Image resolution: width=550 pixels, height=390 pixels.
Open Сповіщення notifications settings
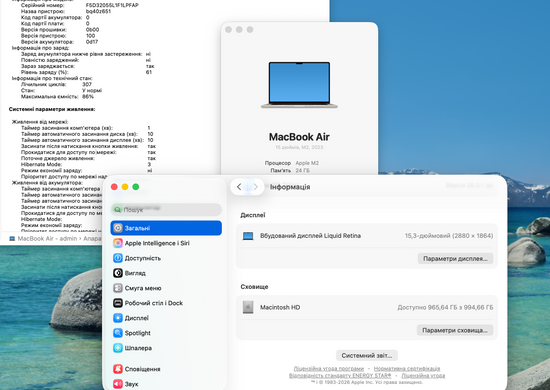click(x=166, y=369)
